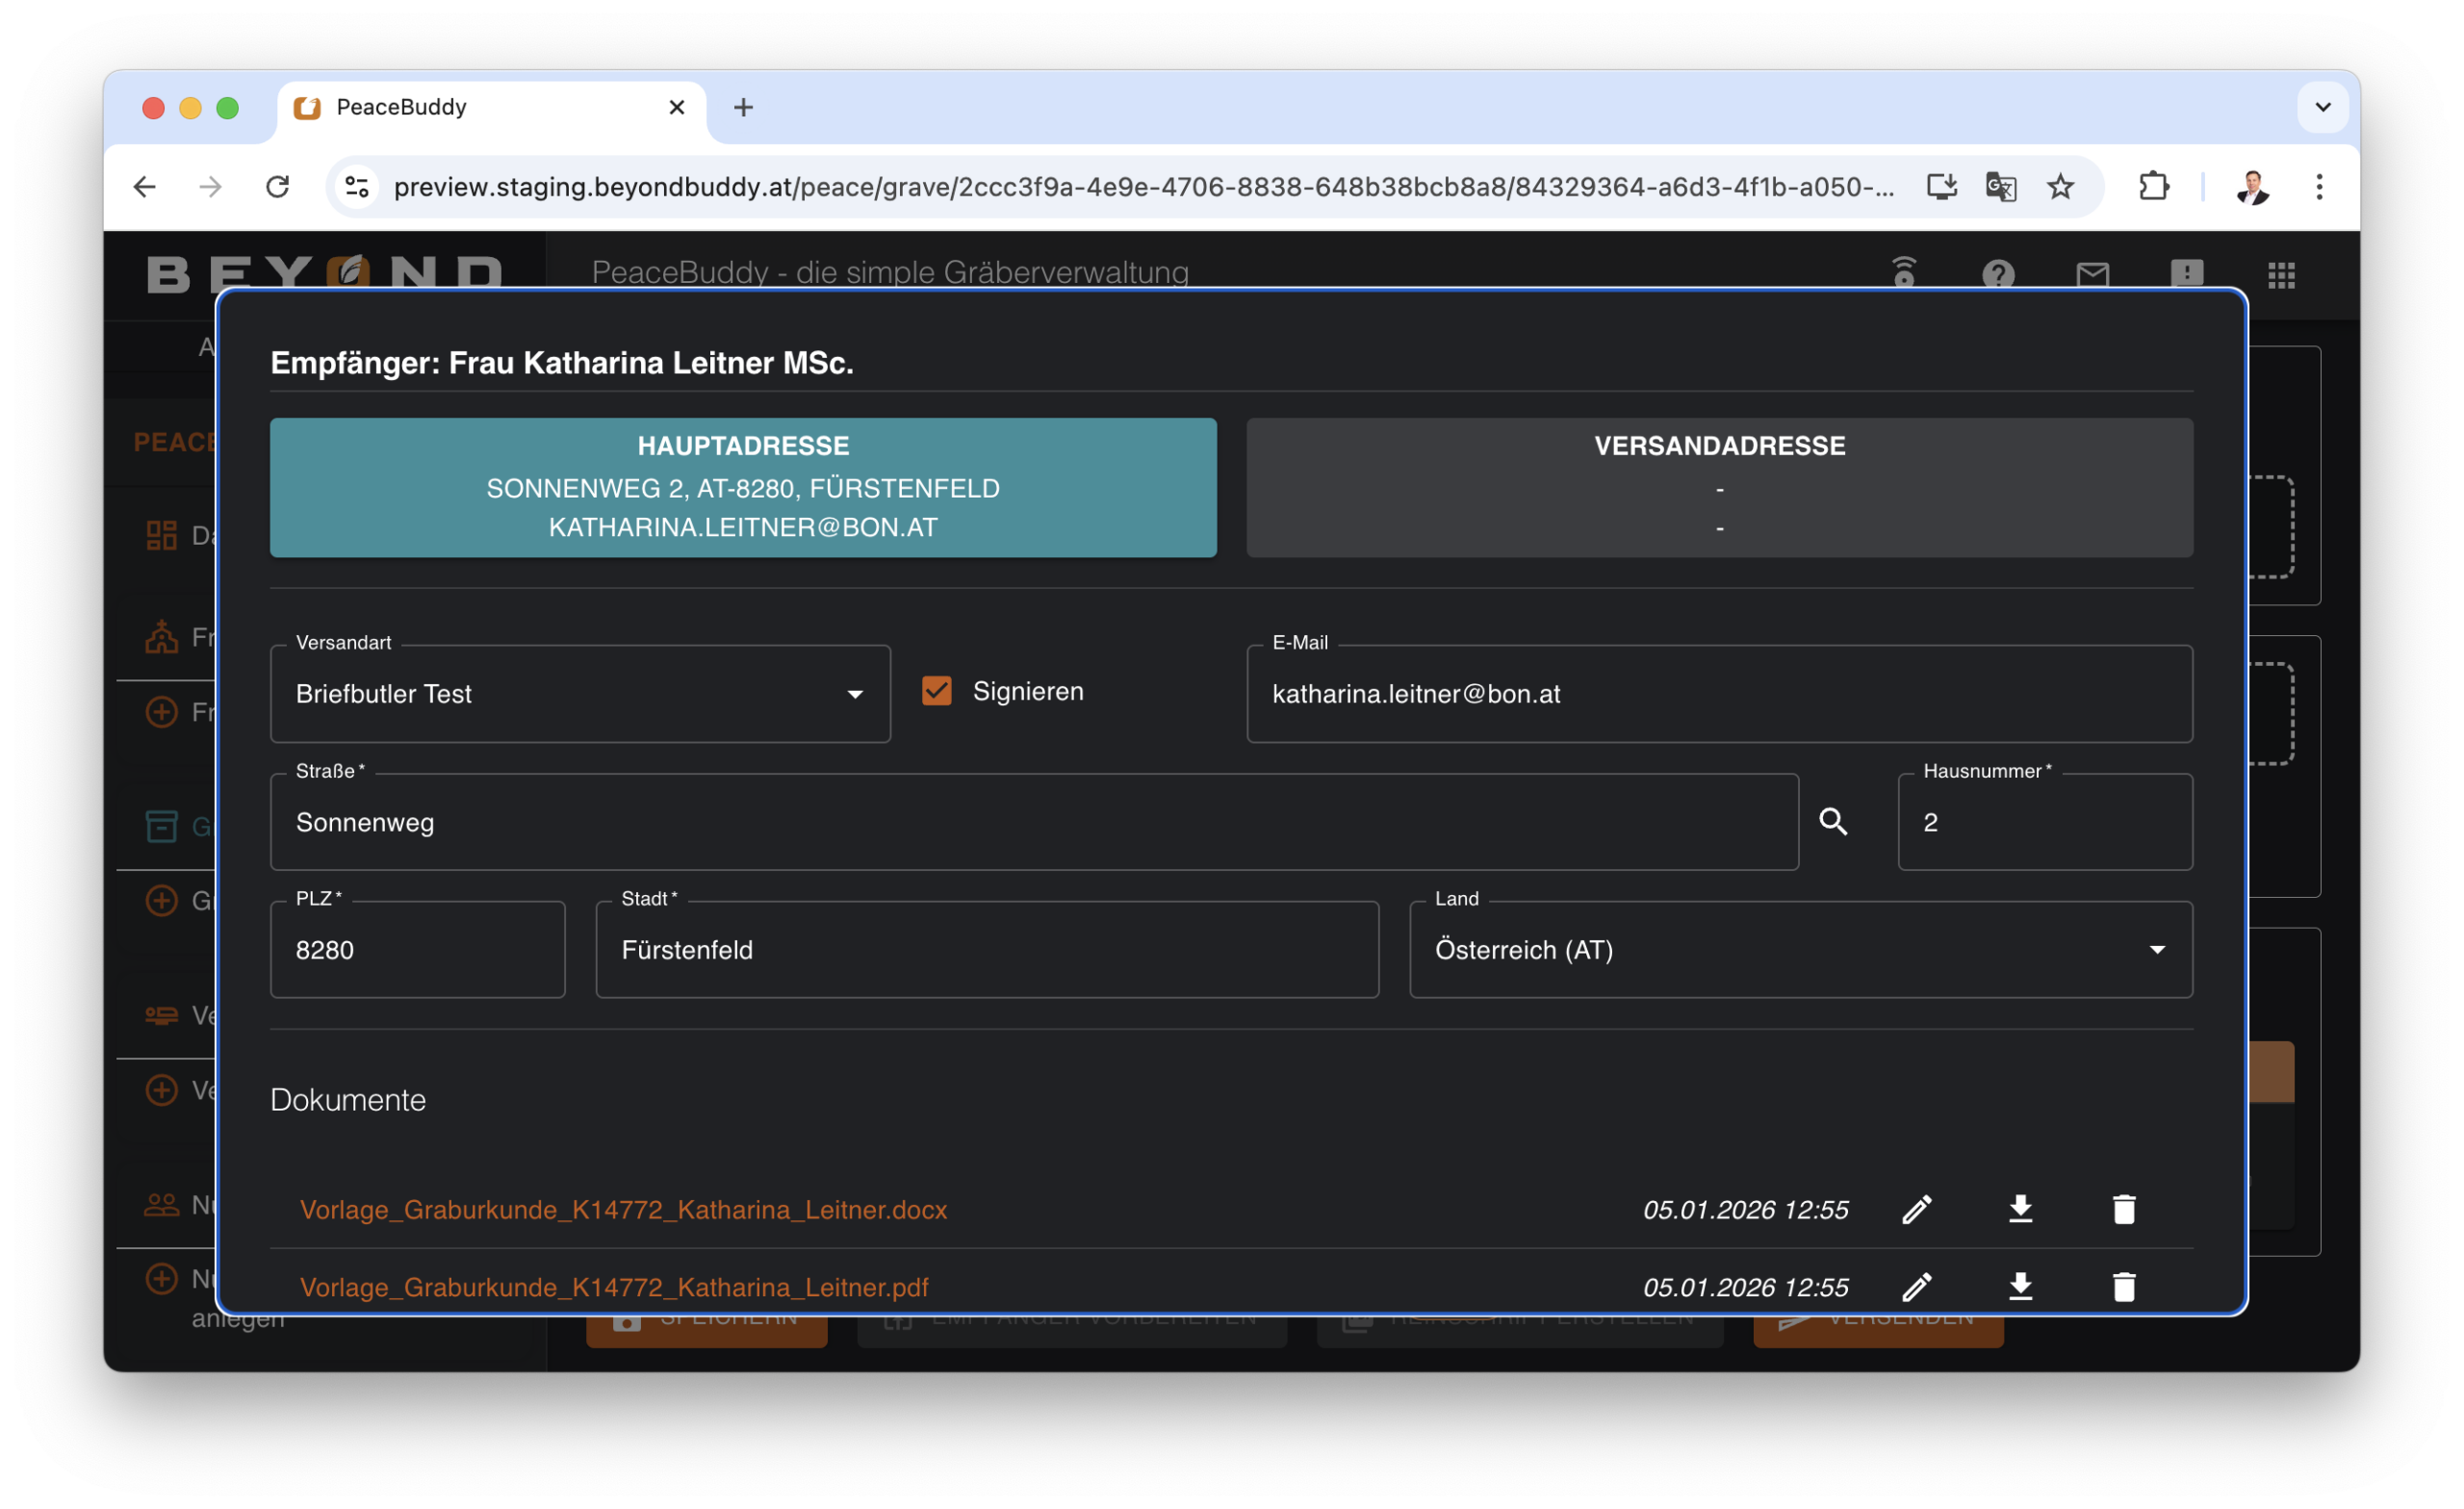Open Vorlage_Graburkunde pdf file link
Screen dimensions: 2464x1509
point(614,1287)
